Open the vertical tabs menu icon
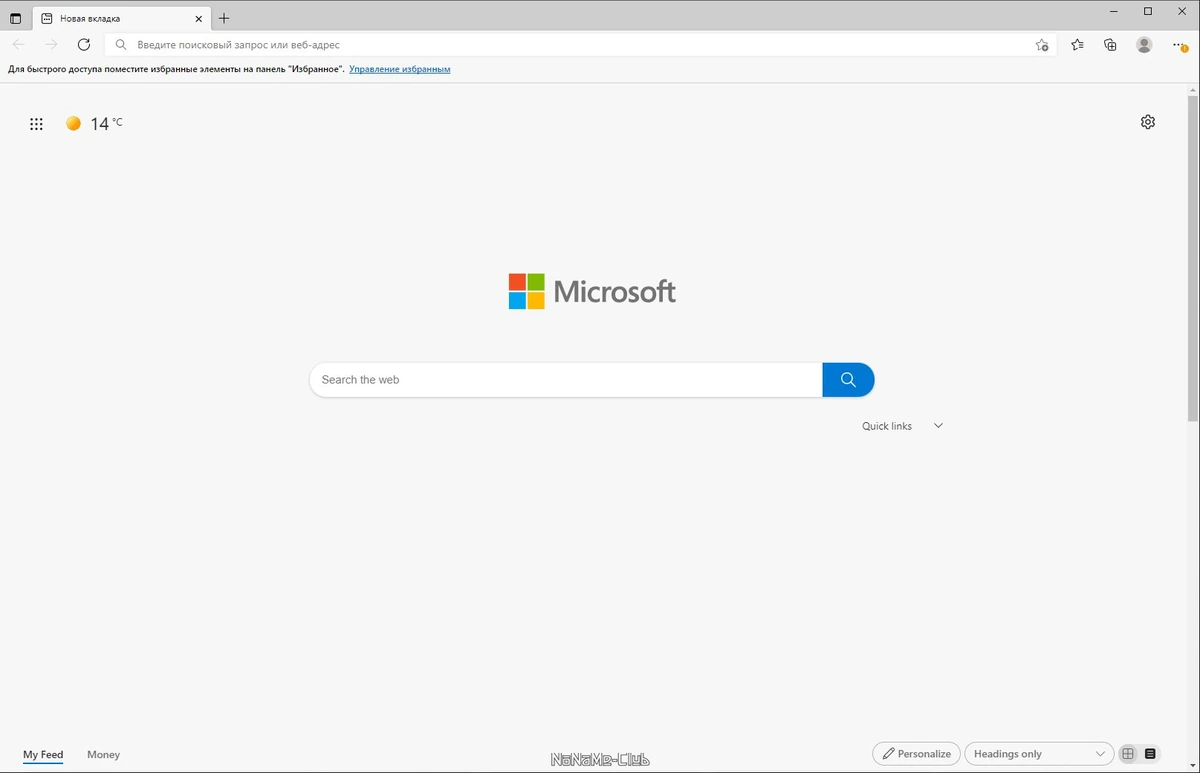The height and width of the screenshot is (773, 1200). coord(15,18)
